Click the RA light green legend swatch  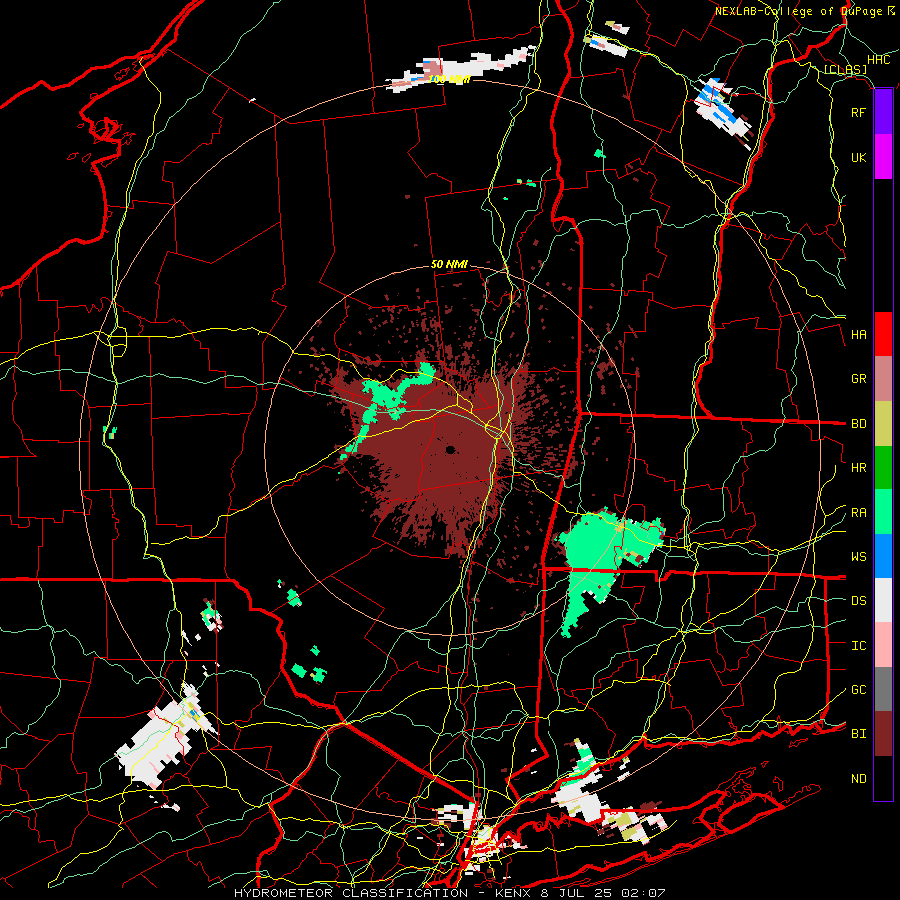click(x=883, y=512)
